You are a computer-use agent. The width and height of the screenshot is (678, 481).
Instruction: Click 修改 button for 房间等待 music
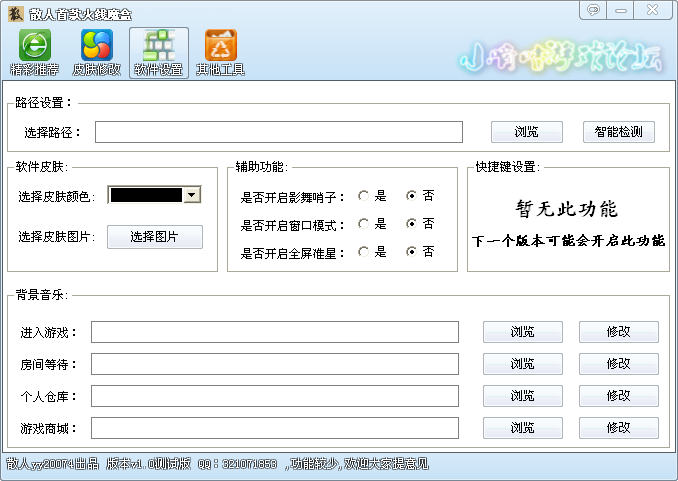tap(619, 364)
